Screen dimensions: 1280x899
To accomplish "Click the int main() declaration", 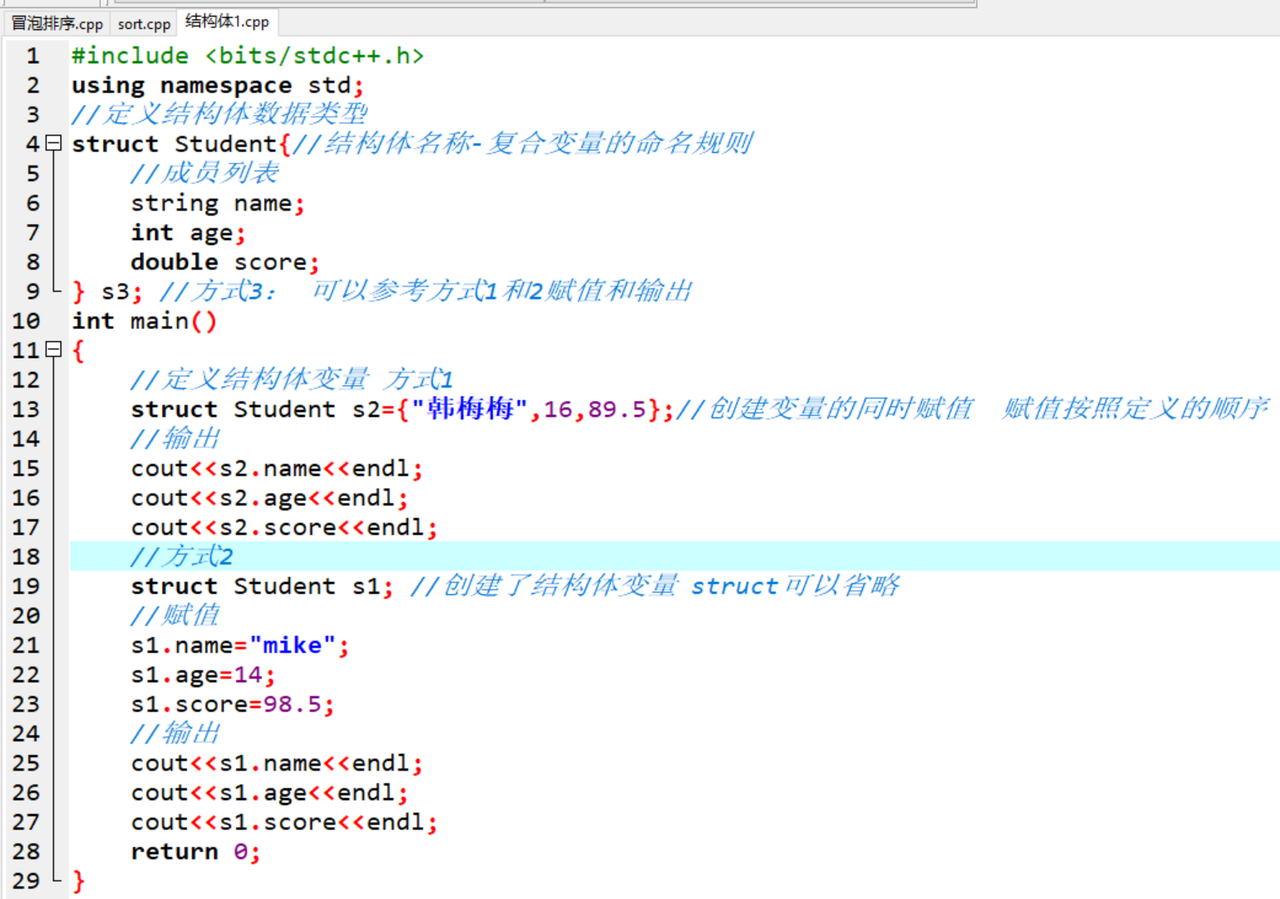I will pos(144,321).
